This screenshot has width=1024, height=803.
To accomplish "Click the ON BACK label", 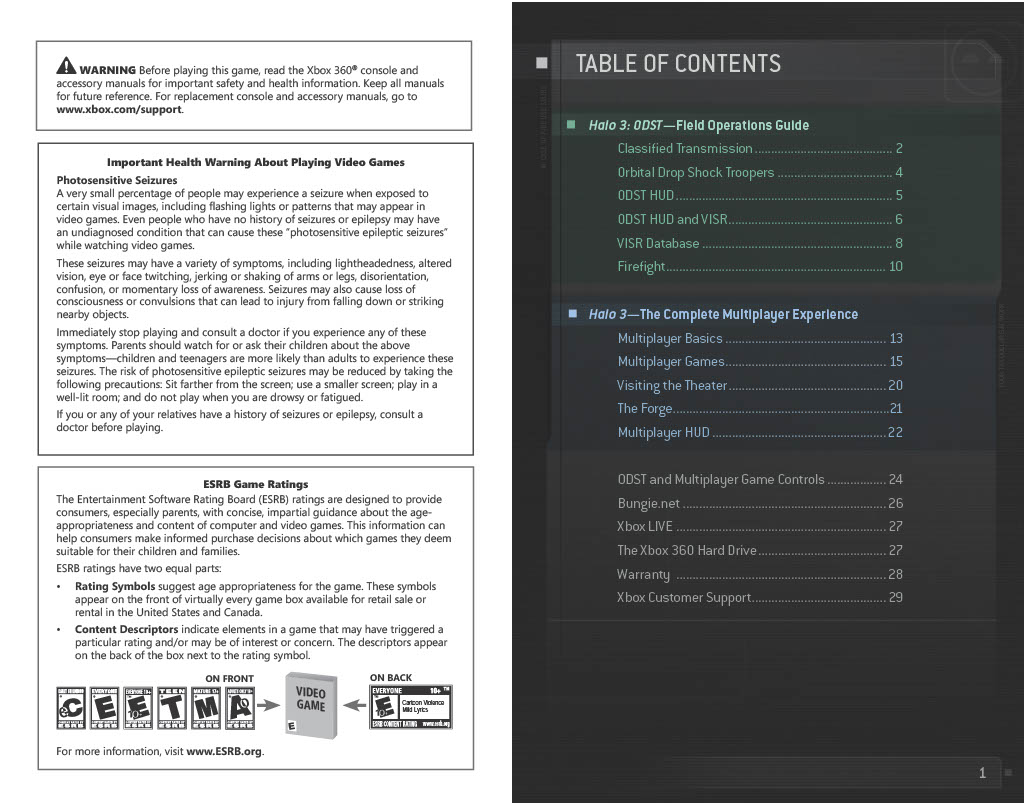I will coord(391,678).
